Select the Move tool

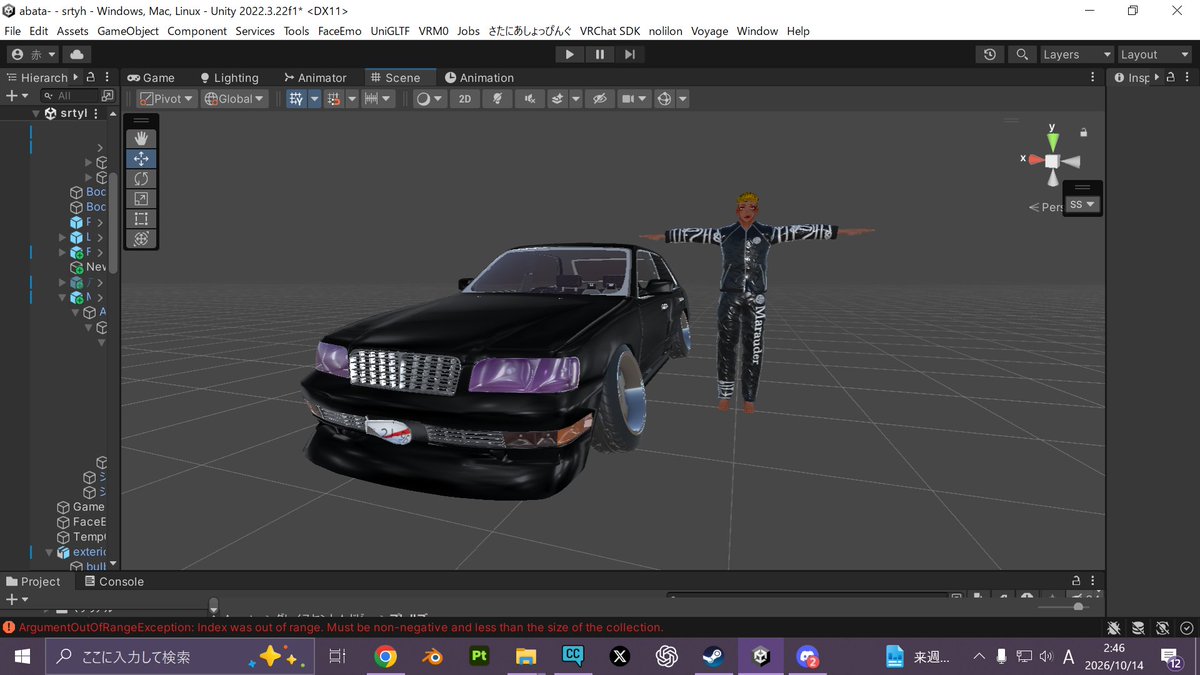pos(141,158)
